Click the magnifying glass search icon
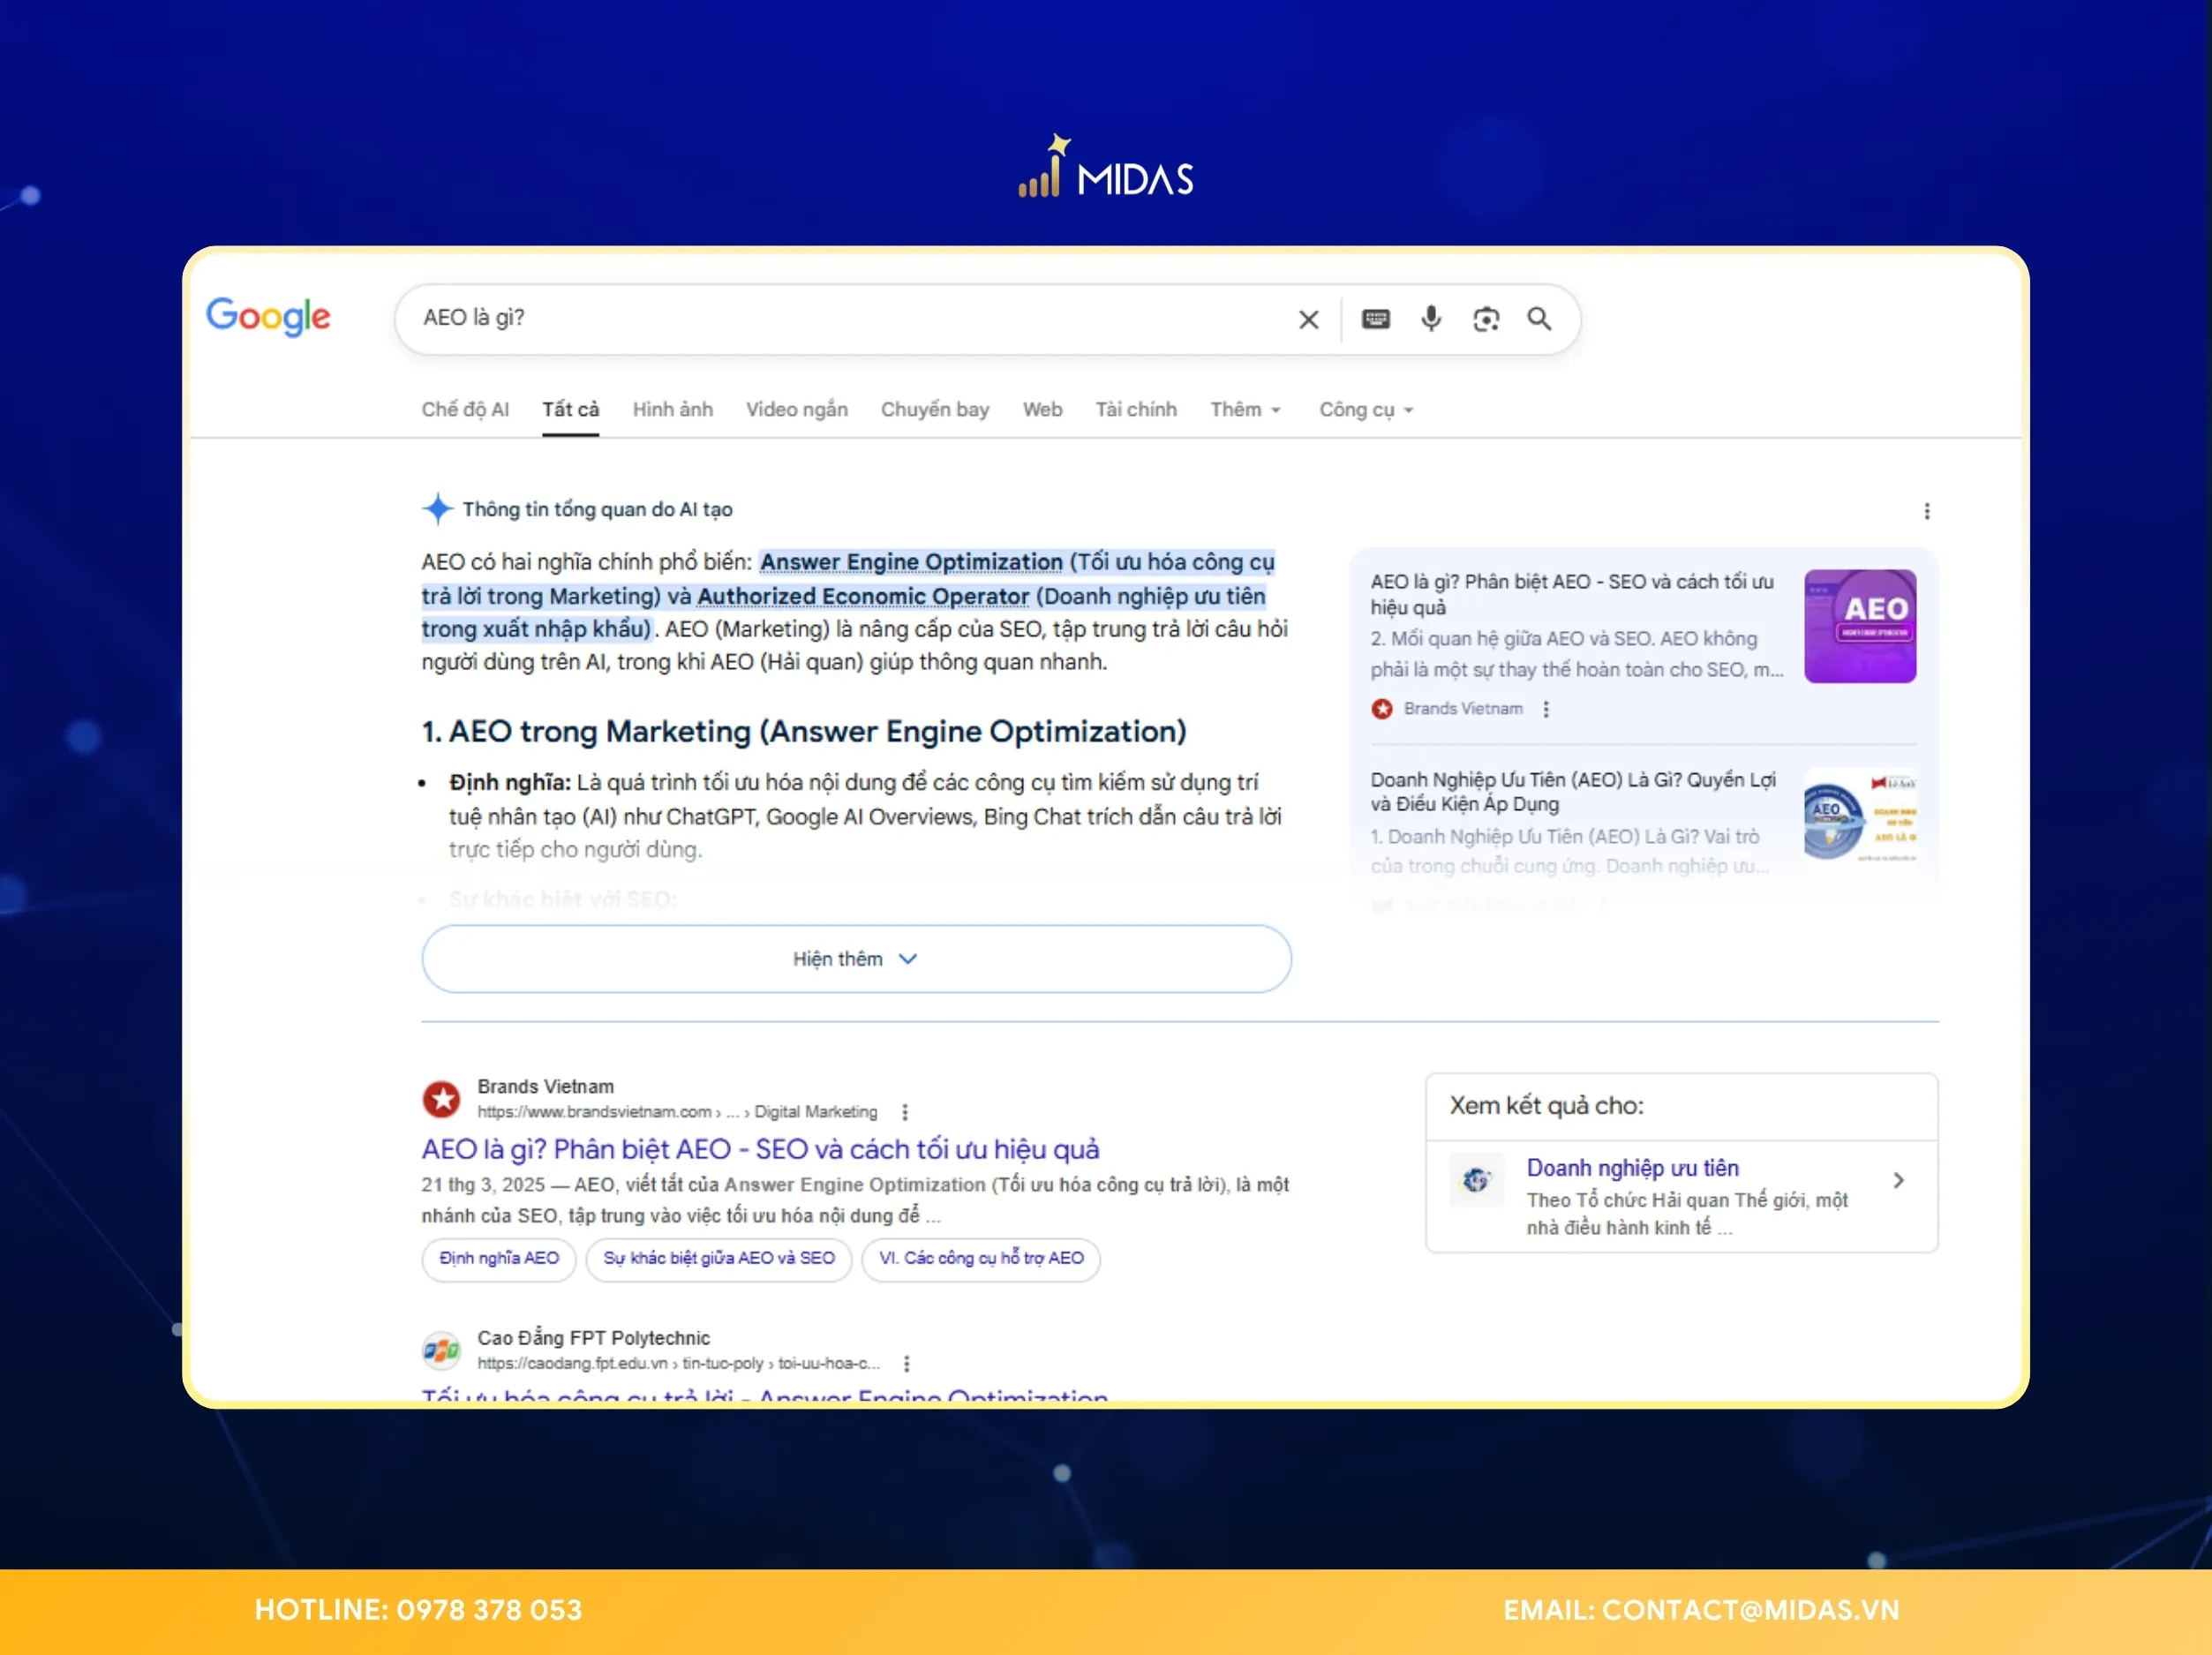Image resolution: width=2212 pixels, height=1655 pixels. tap(1539, 319)
